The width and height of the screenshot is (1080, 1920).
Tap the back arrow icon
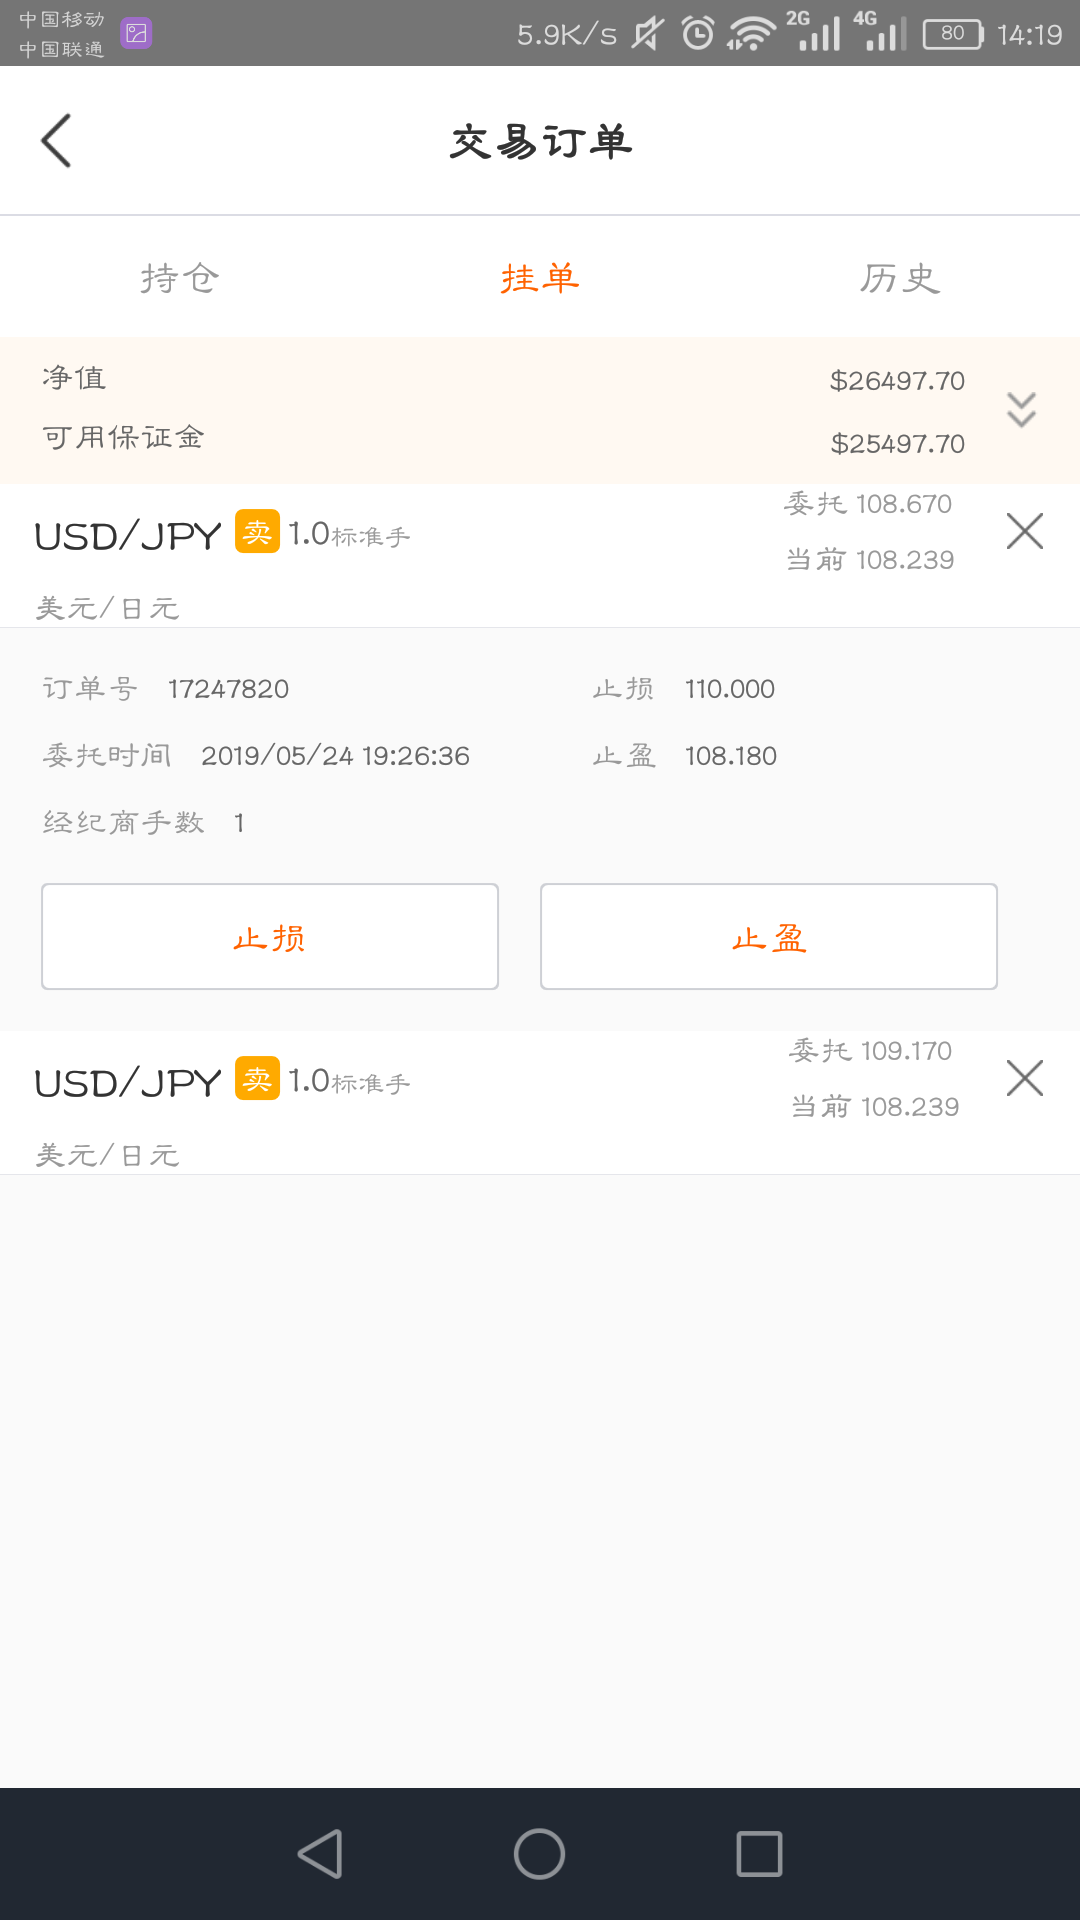56,140
